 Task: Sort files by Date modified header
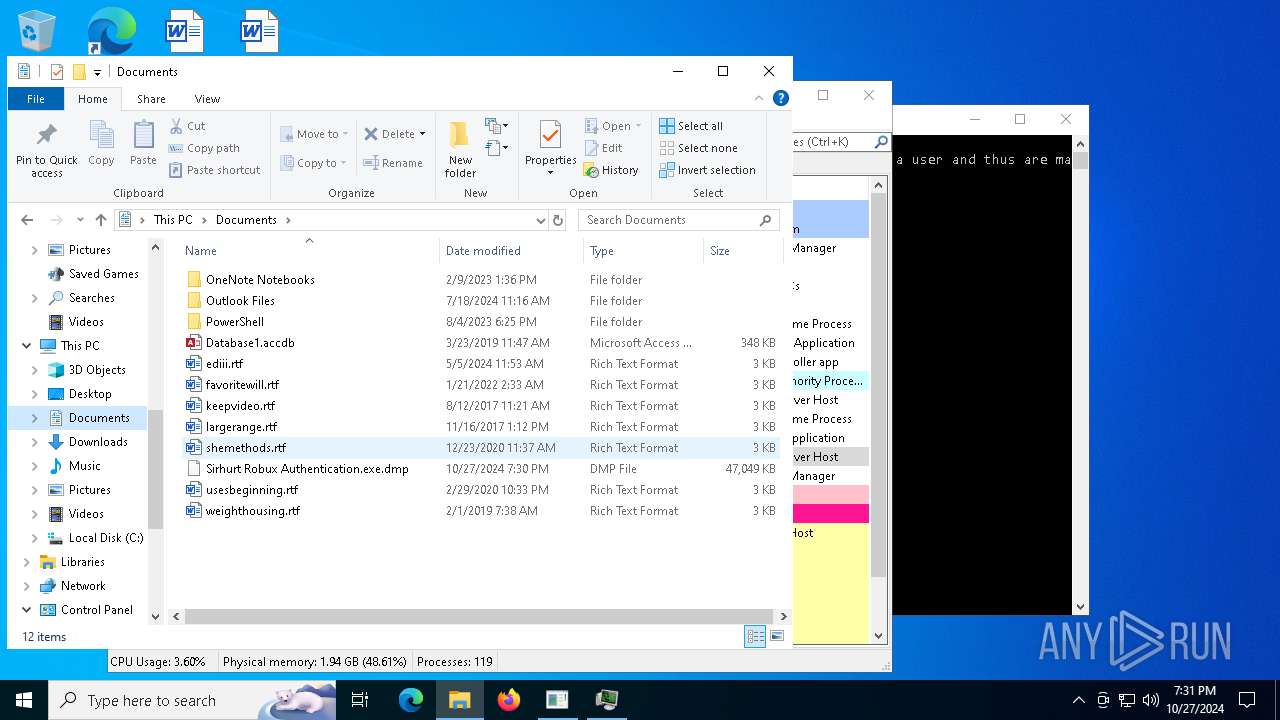tap(511, 251)
